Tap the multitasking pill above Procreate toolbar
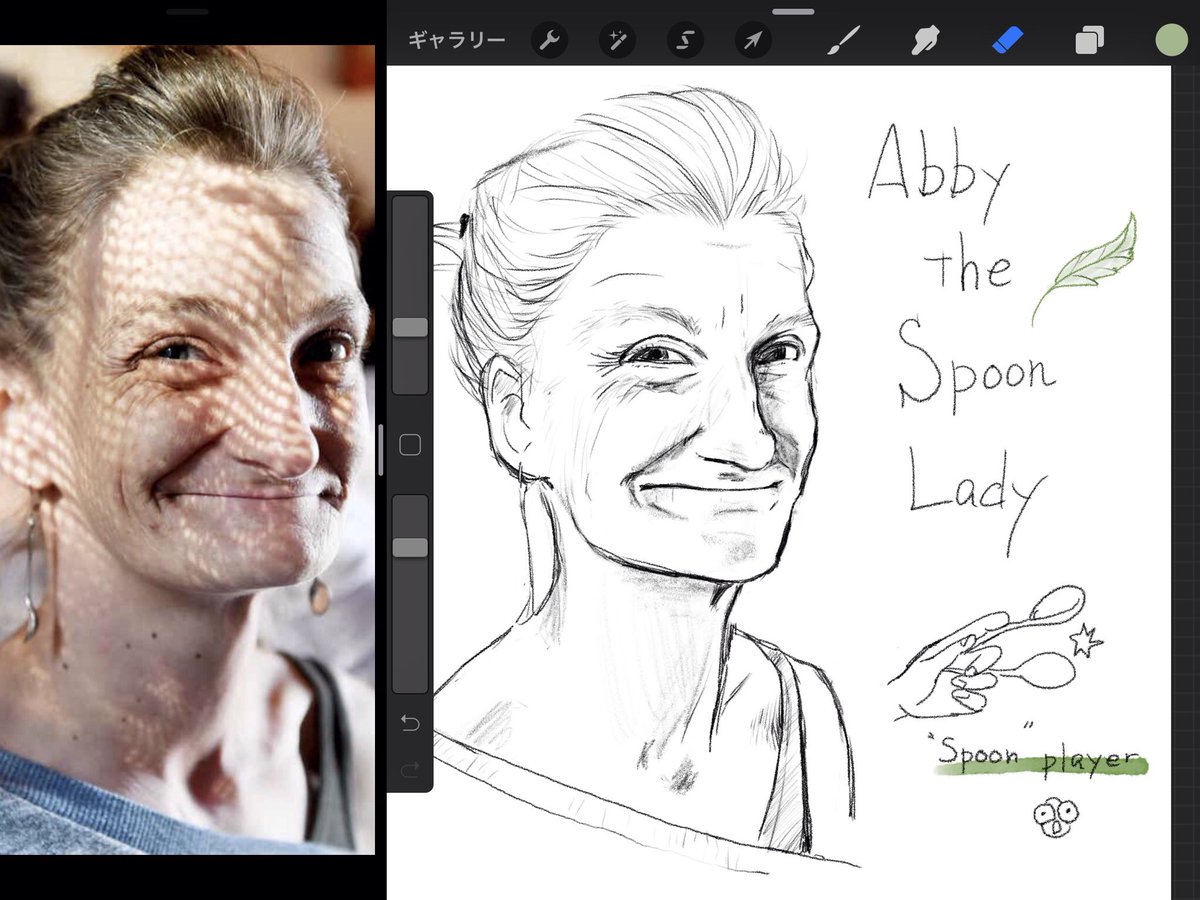Image resolution: width=1200 pixels, height=900 pixels. click(793, 11)
